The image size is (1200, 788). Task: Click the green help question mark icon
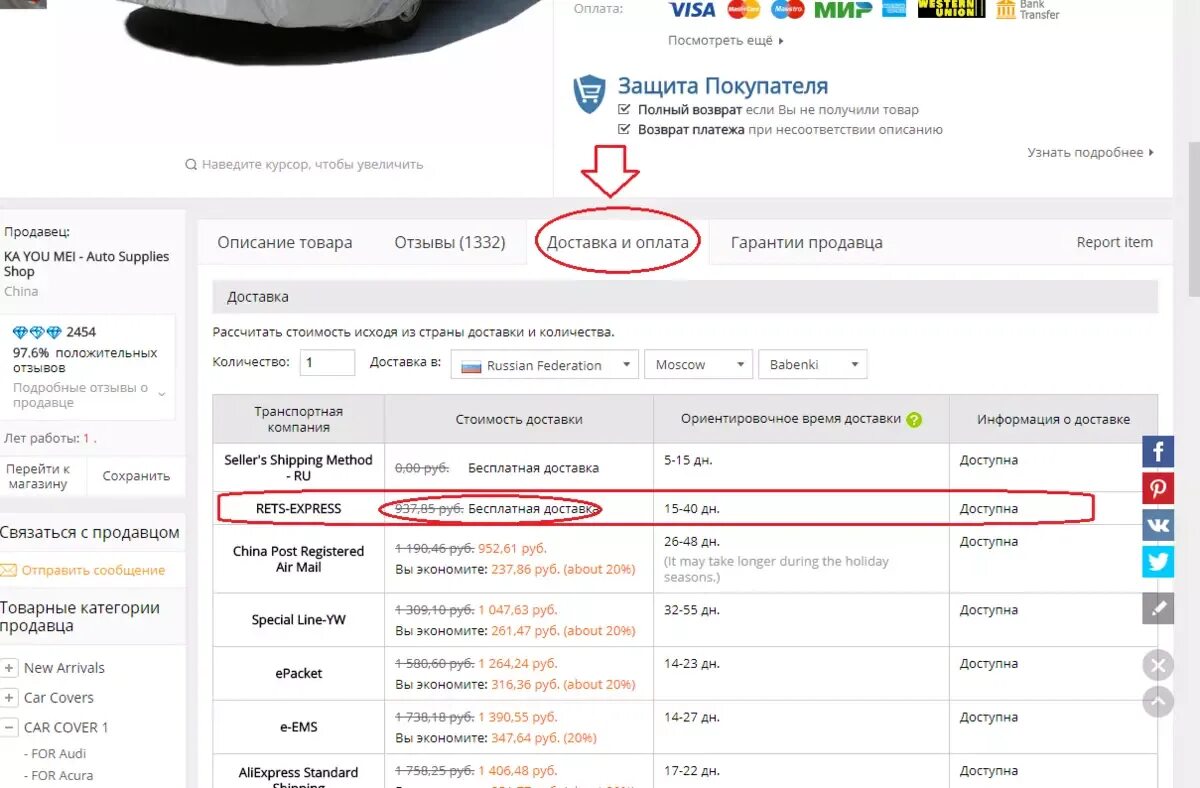click(914, 420)
